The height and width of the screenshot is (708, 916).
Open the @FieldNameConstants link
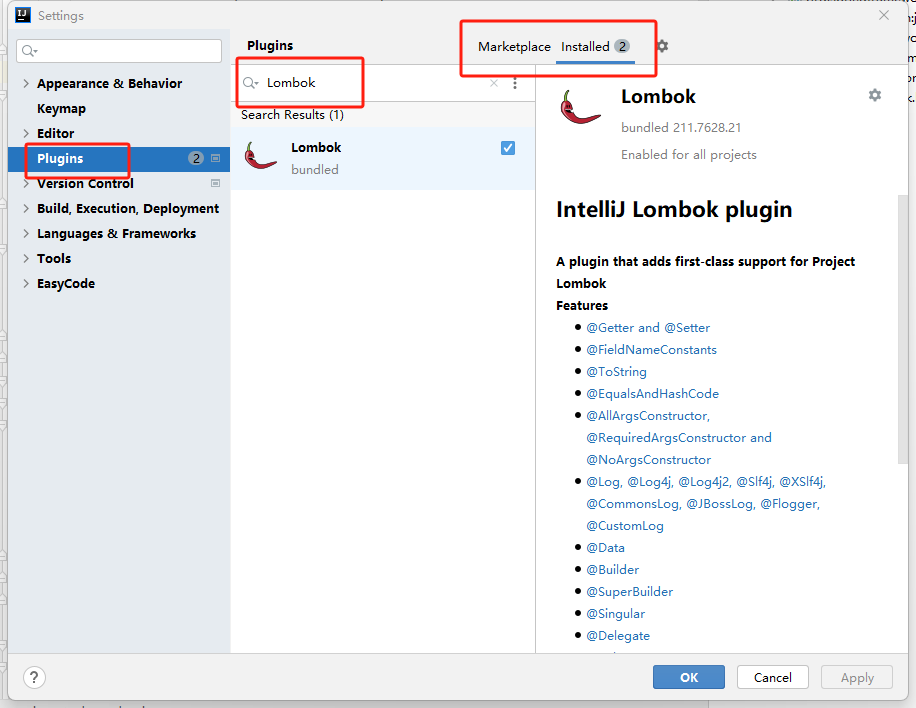[x=651, y=350]
